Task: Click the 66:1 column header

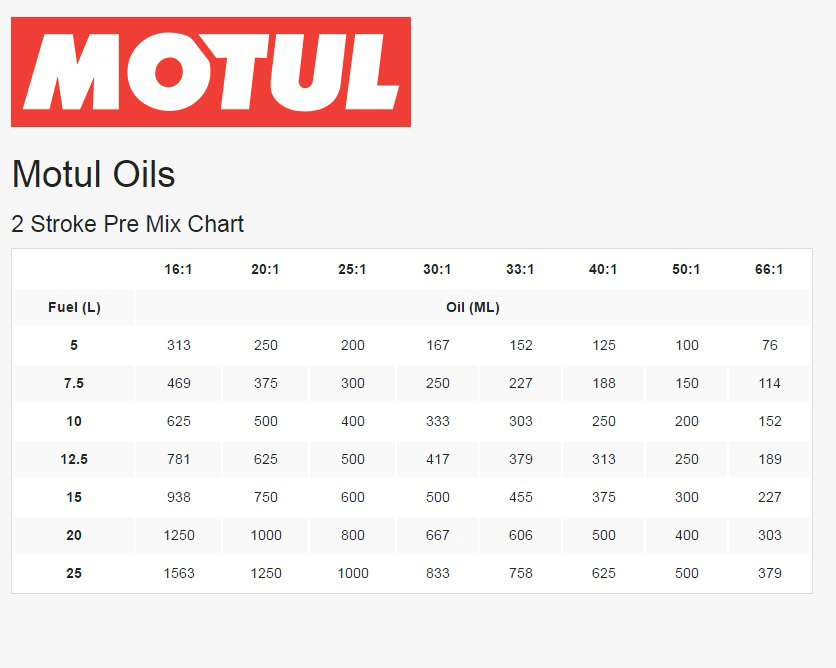Action: click(769, 269)
